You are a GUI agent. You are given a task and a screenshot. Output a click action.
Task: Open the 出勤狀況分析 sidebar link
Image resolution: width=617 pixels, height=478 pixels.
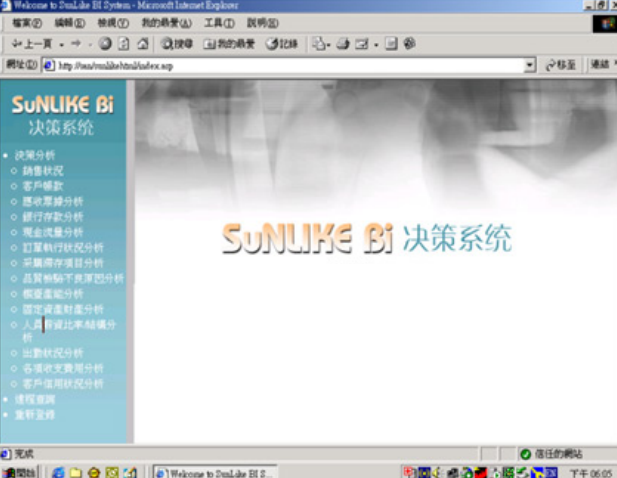53,353
